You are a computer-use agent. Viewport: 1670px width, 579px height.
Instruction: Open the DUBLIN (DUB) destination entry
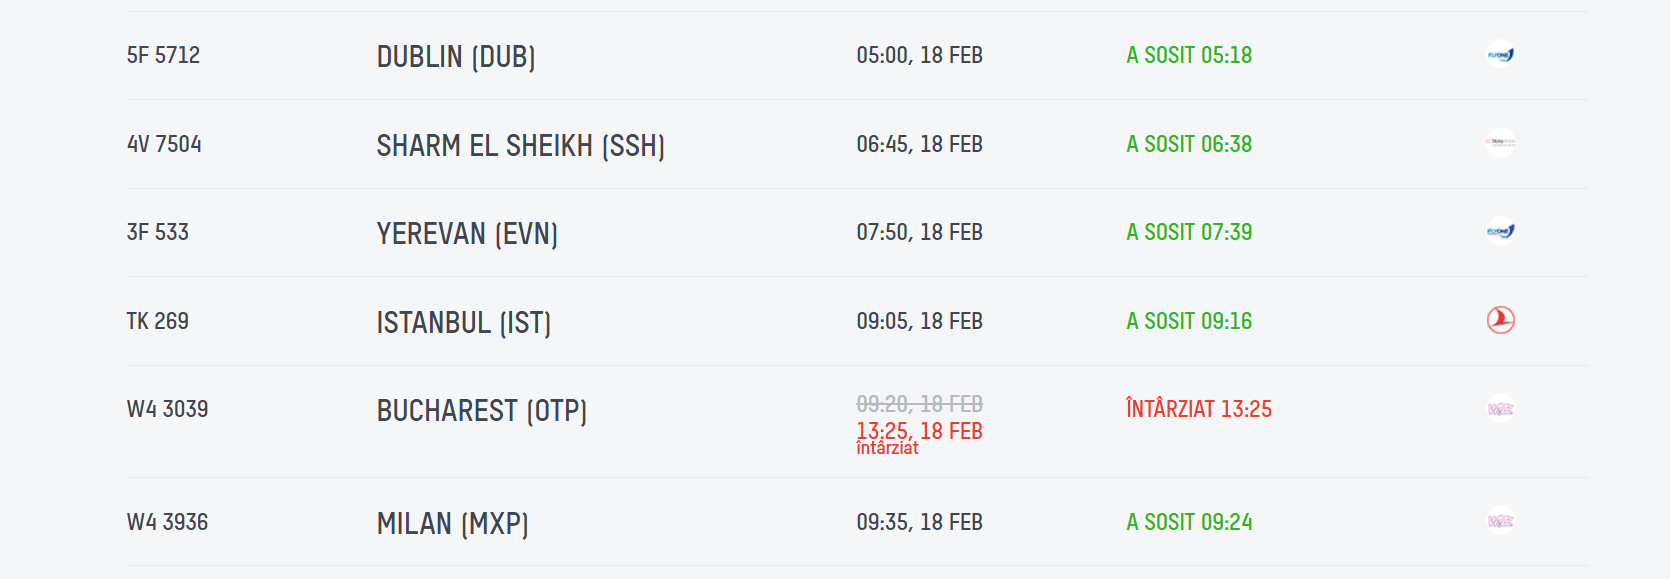[456, 56]
